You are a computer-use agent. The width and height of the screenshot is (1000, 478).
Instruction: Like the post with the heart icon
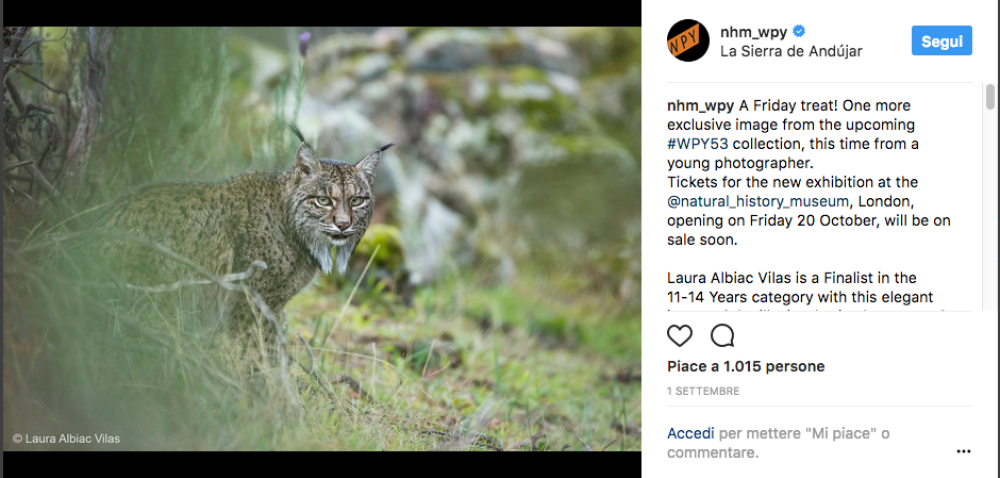pyautogui.click(x=680, y=336)
